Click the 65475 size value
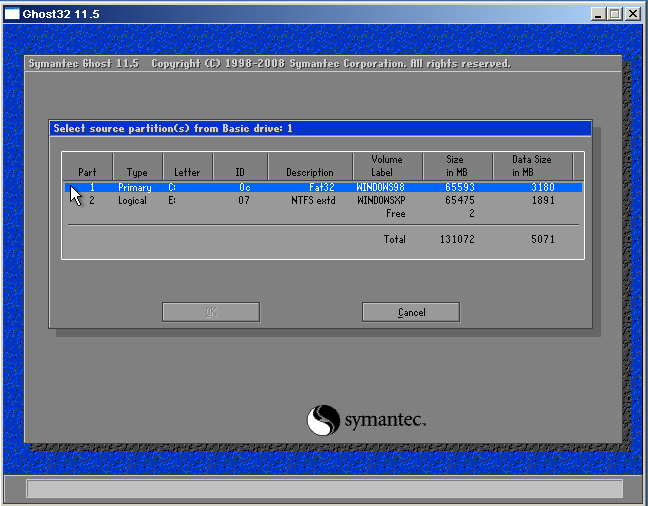The width and height of the screenshot is (648, 506). tap(460, 200)
